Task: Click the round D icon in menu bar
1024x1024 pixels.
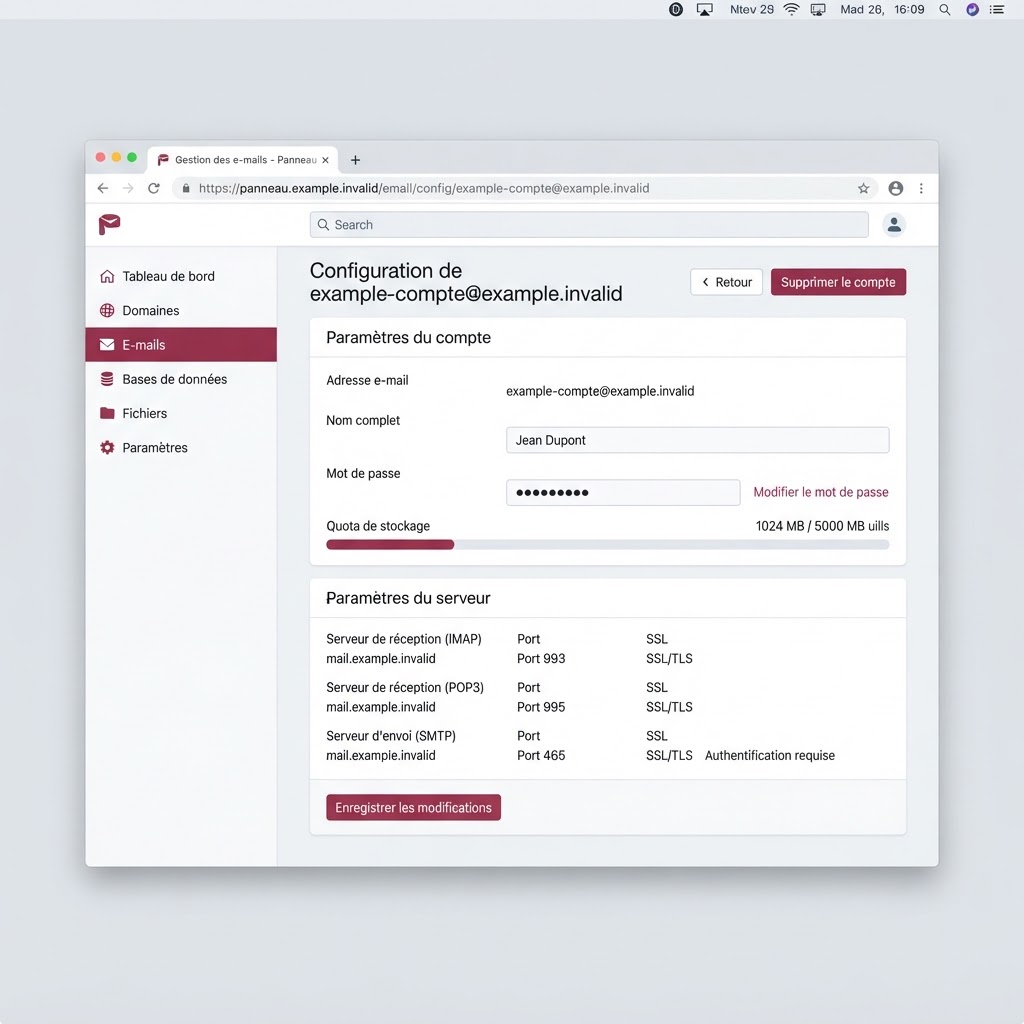Action: pos(676,10)
